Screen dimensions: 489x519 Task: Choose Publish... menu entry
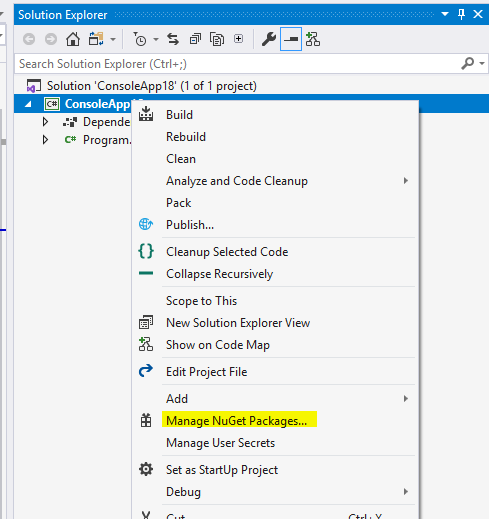(x=190, y=225)
